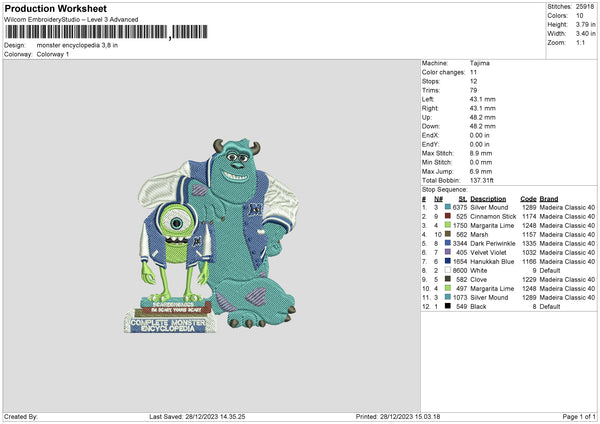Click the Black color swatch in row 12
The height and width of the screenshot is (424, 600).
tap(448, 306)
